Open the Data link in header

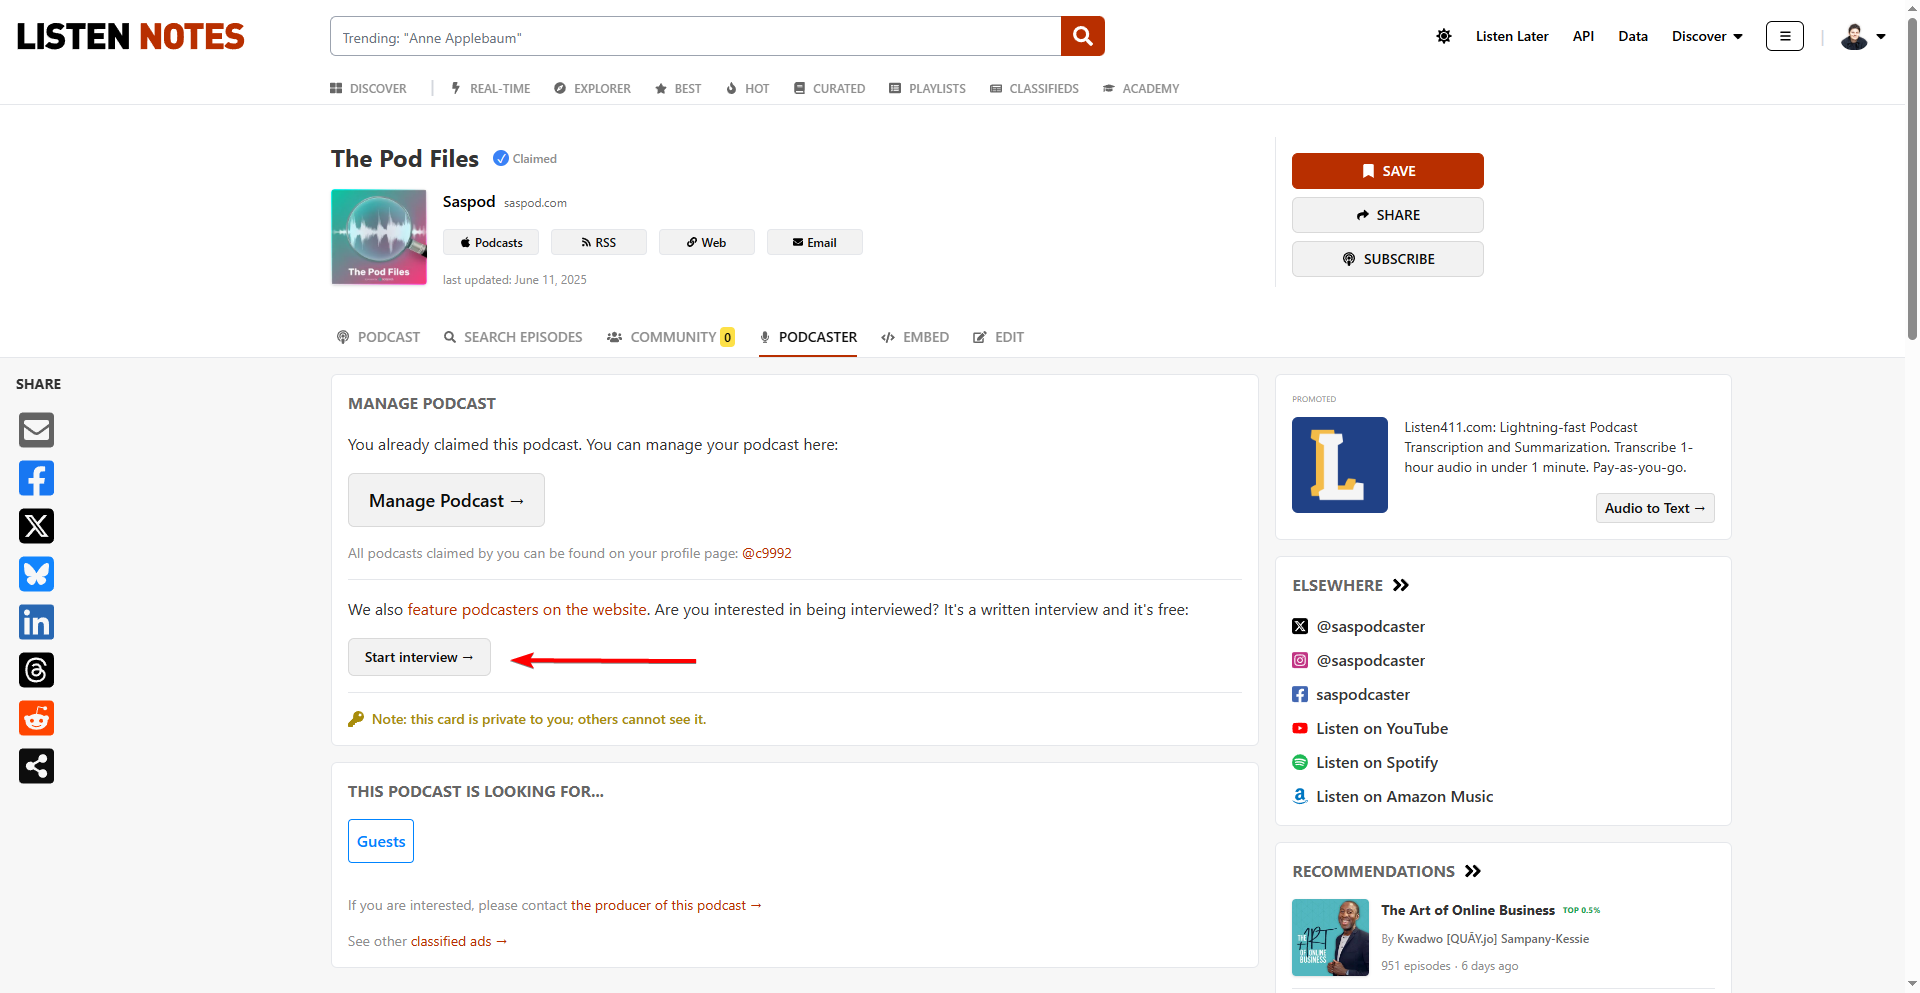click(x=1633, y=36)
